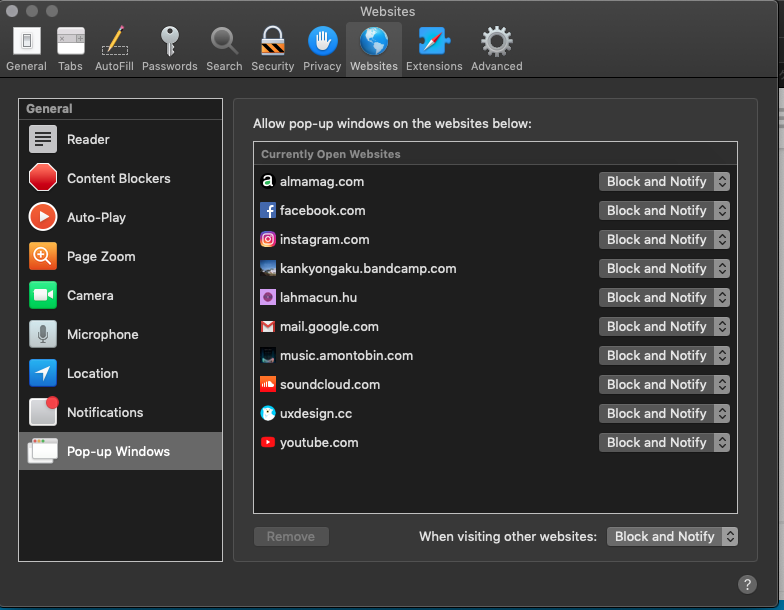Select the Page Zoom magnifier icon
This screenshot has width=784, height=610.
pyautogui.click(x=43, y=256)
